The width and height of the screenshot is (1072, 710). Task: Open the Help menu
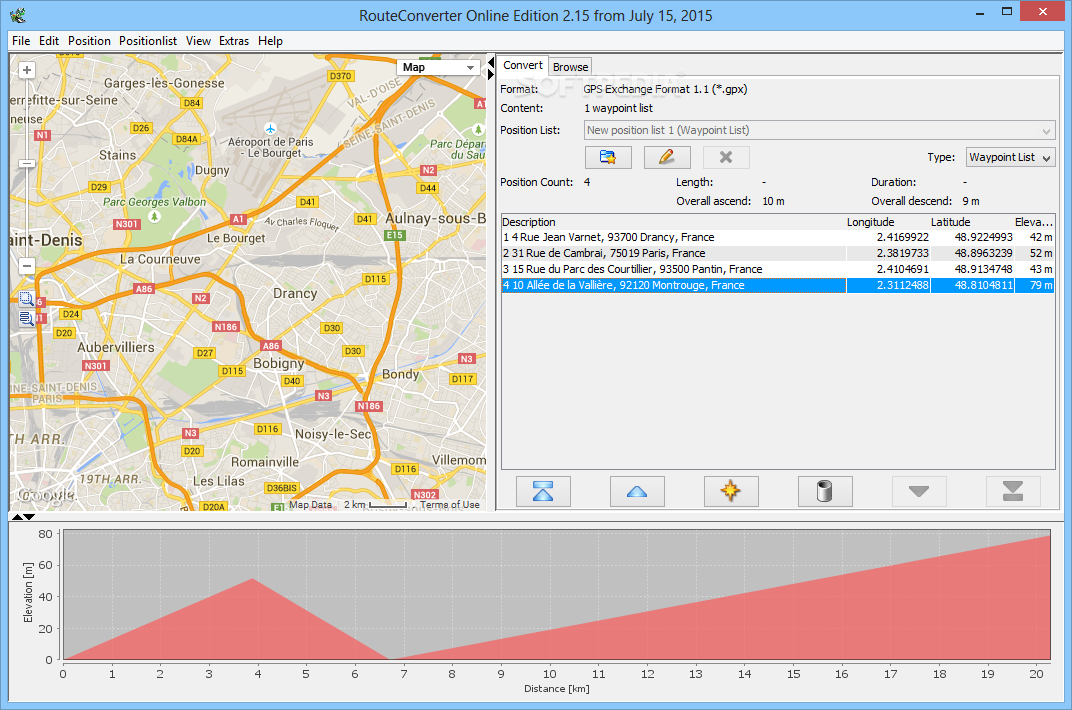(270, 41)
